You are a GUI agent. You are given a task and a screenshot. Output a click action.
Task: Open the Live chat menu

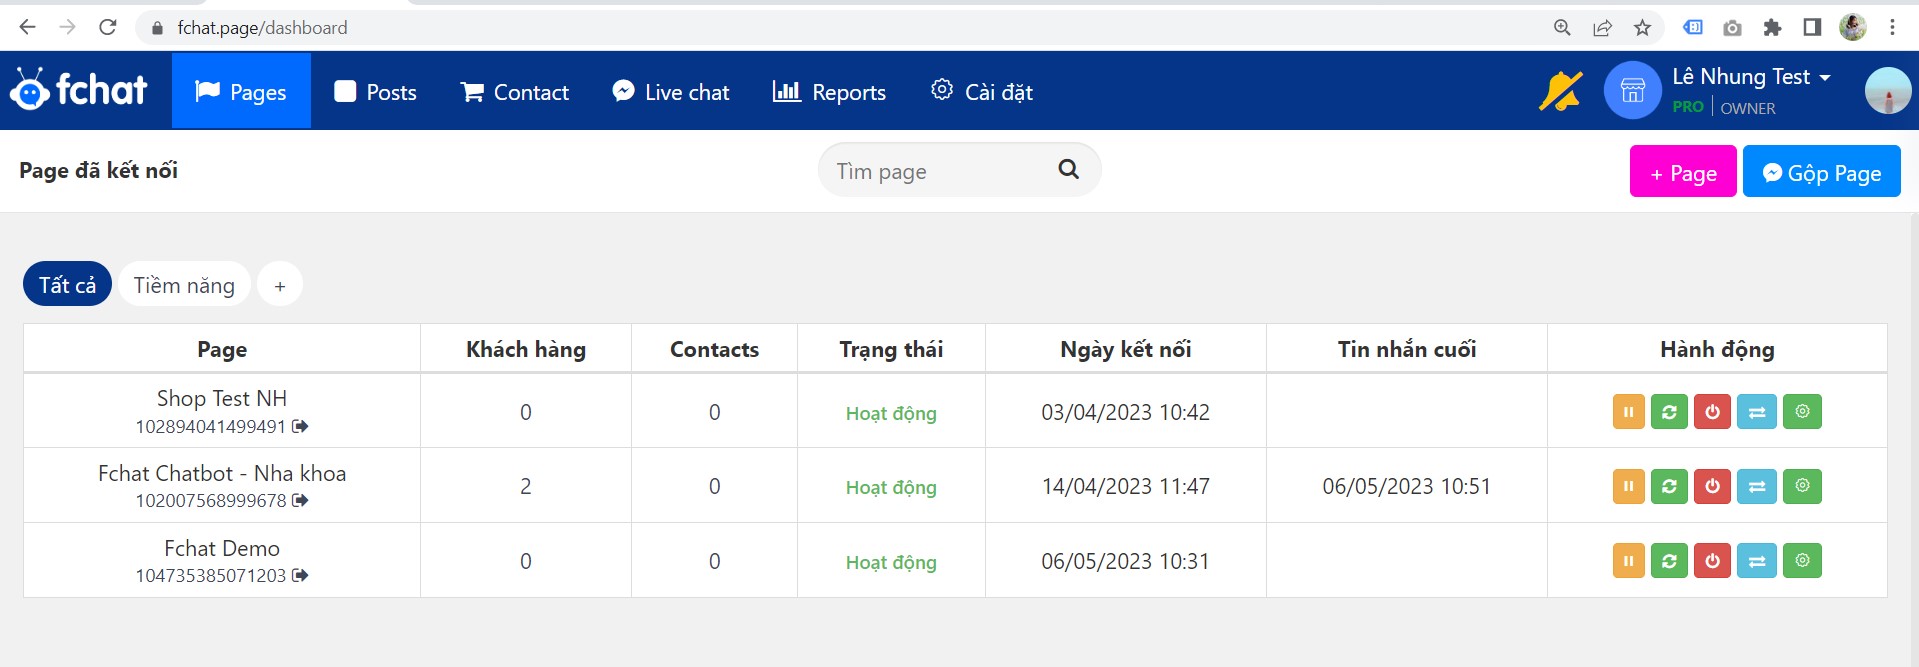click(x=671, y=92)
